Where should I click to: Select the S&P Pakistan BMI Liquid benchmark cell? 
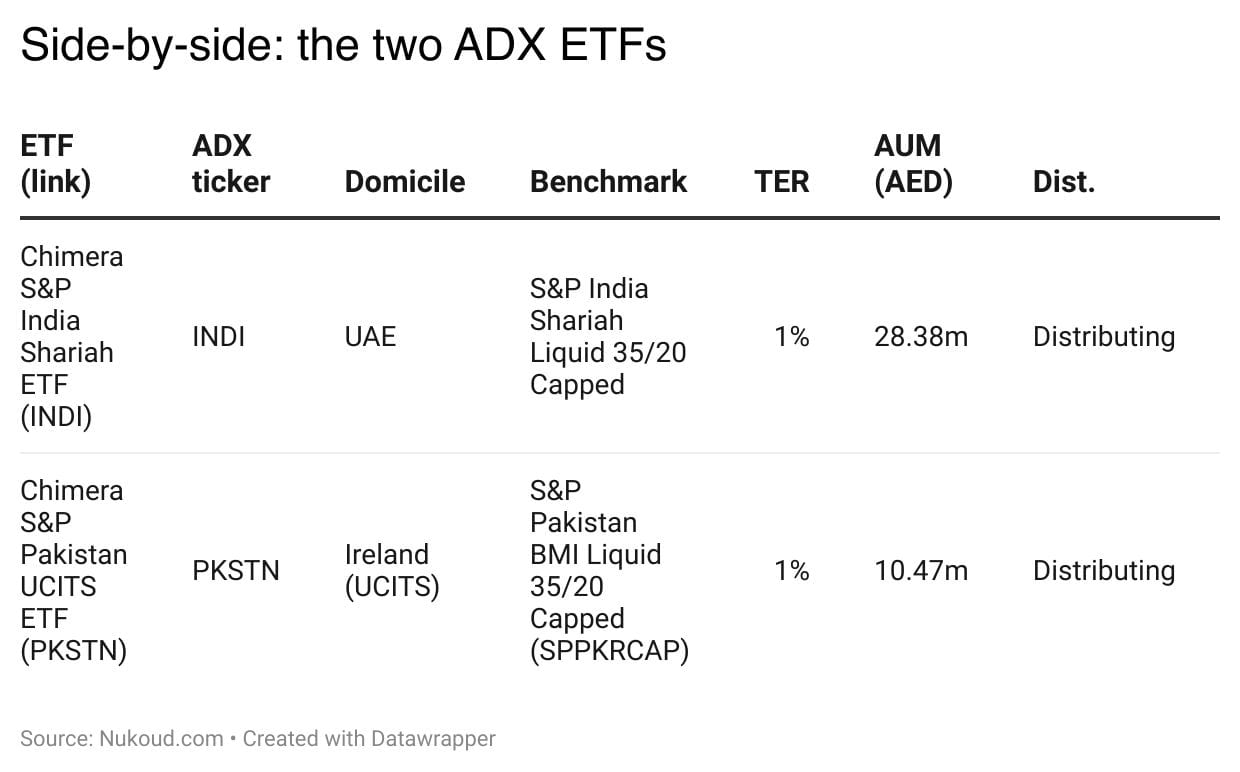[x=609, y=570]
